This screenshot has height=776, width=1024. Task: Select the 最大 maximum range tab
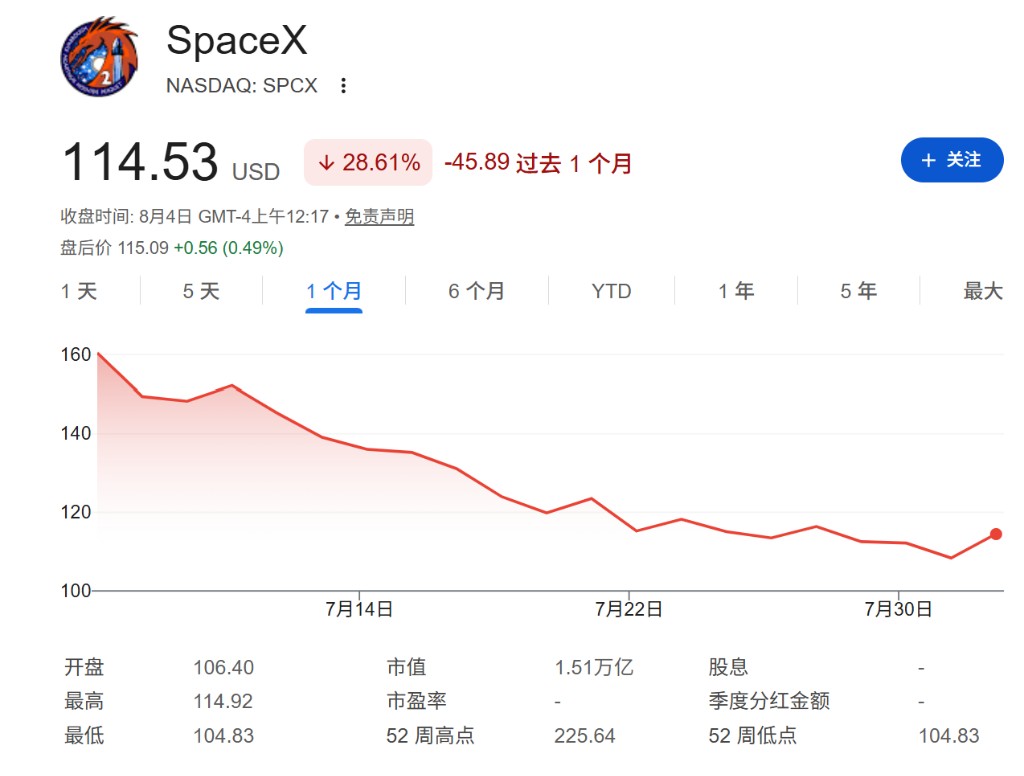tap(983, 291)
